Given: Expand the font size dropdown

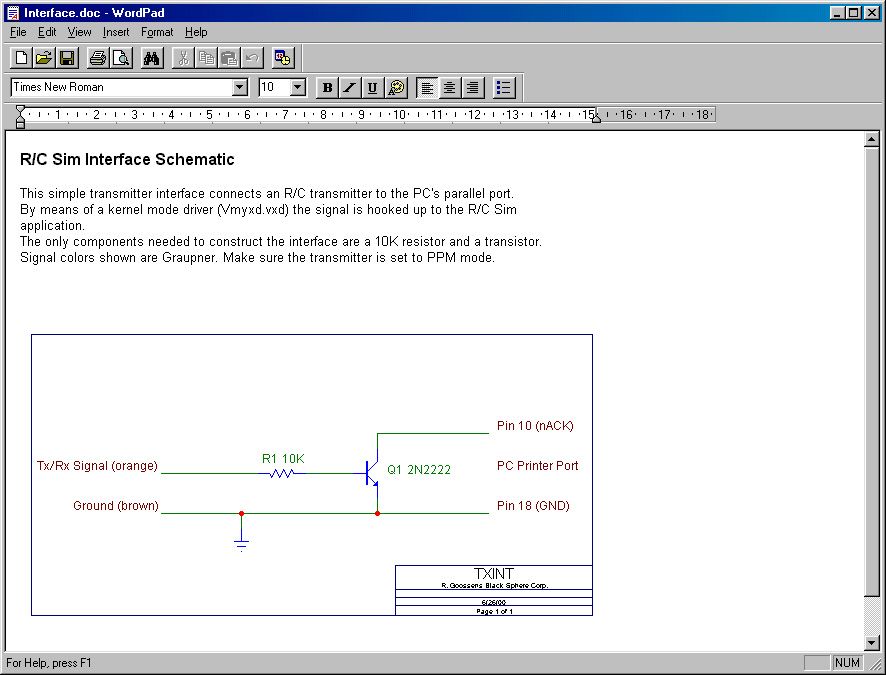Looking at the screenshot, I should [297, 88].
